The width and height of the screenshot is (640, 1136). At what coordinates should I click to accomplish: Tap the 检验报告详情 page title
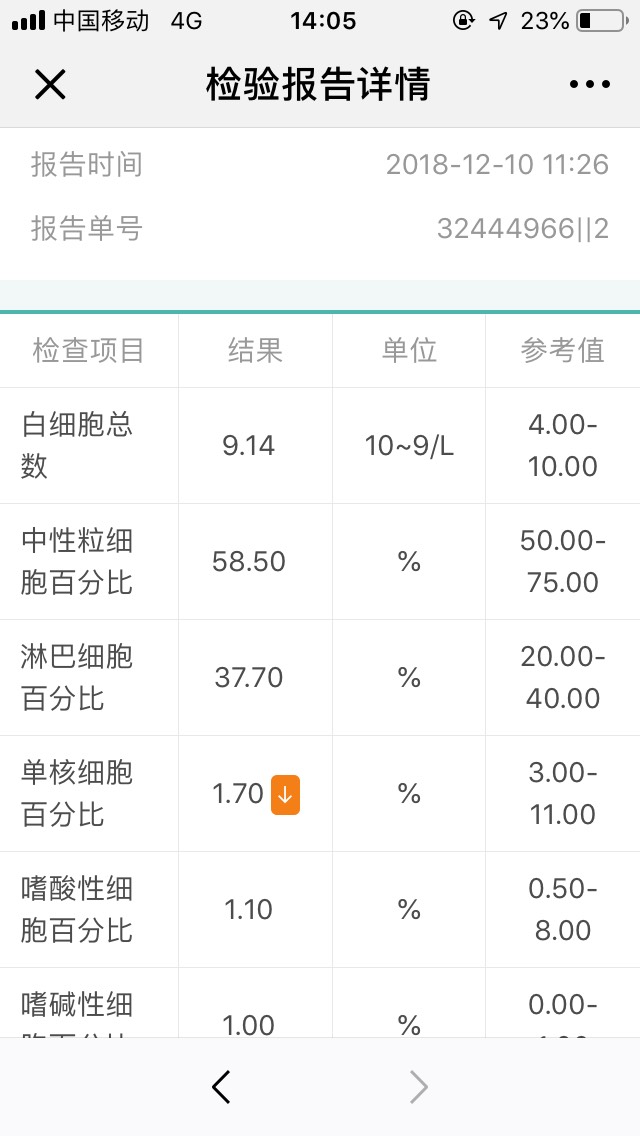coord(318,84)
